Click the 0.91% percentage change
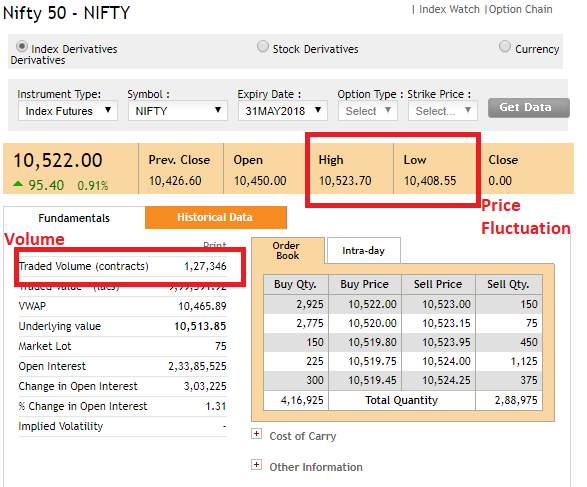 point(93,185)
